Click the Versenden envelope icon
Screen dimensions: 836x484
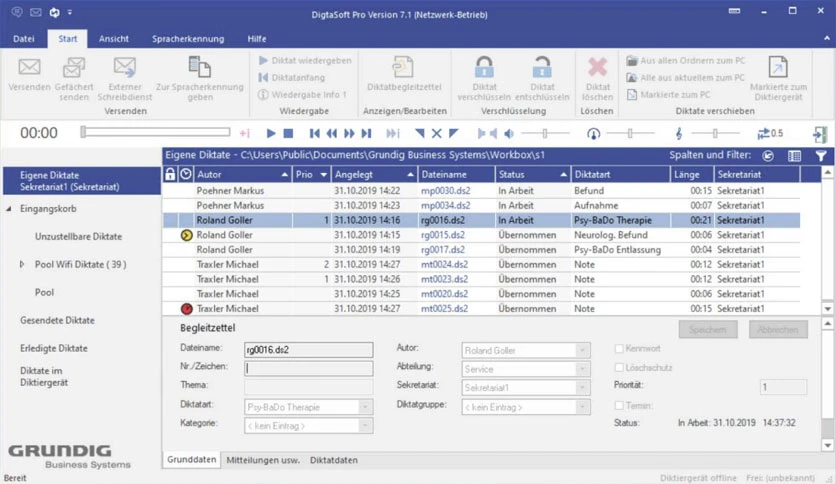click(x=29, y=67)
